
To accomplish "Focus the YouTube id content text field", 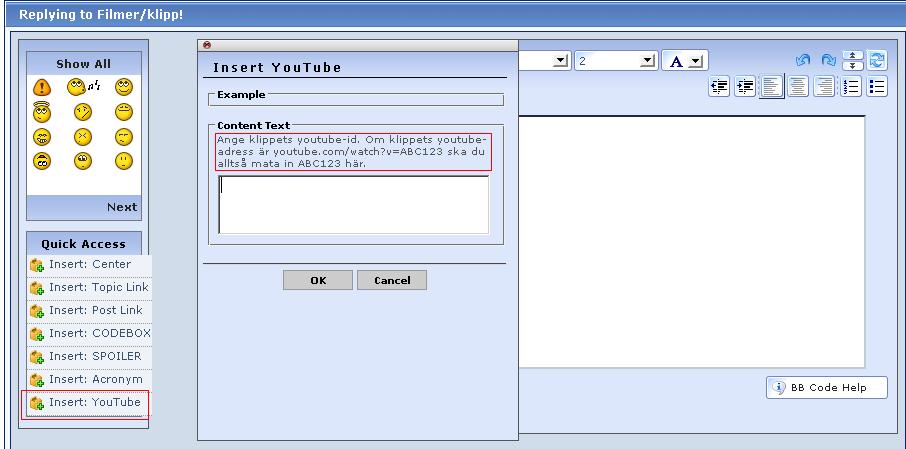I will (354, 205).
